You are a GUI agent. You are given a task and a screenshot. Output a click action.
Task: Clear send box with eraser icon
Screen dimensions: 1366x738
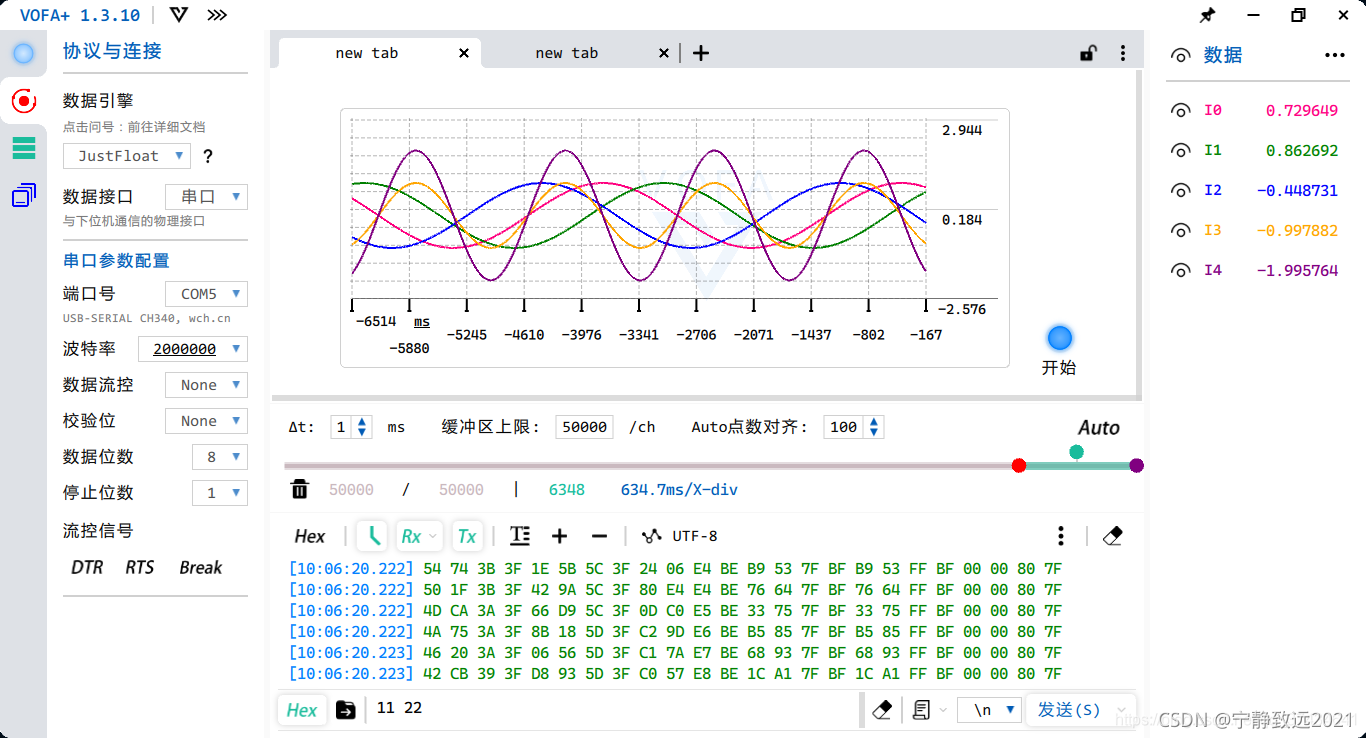[882, 709]
